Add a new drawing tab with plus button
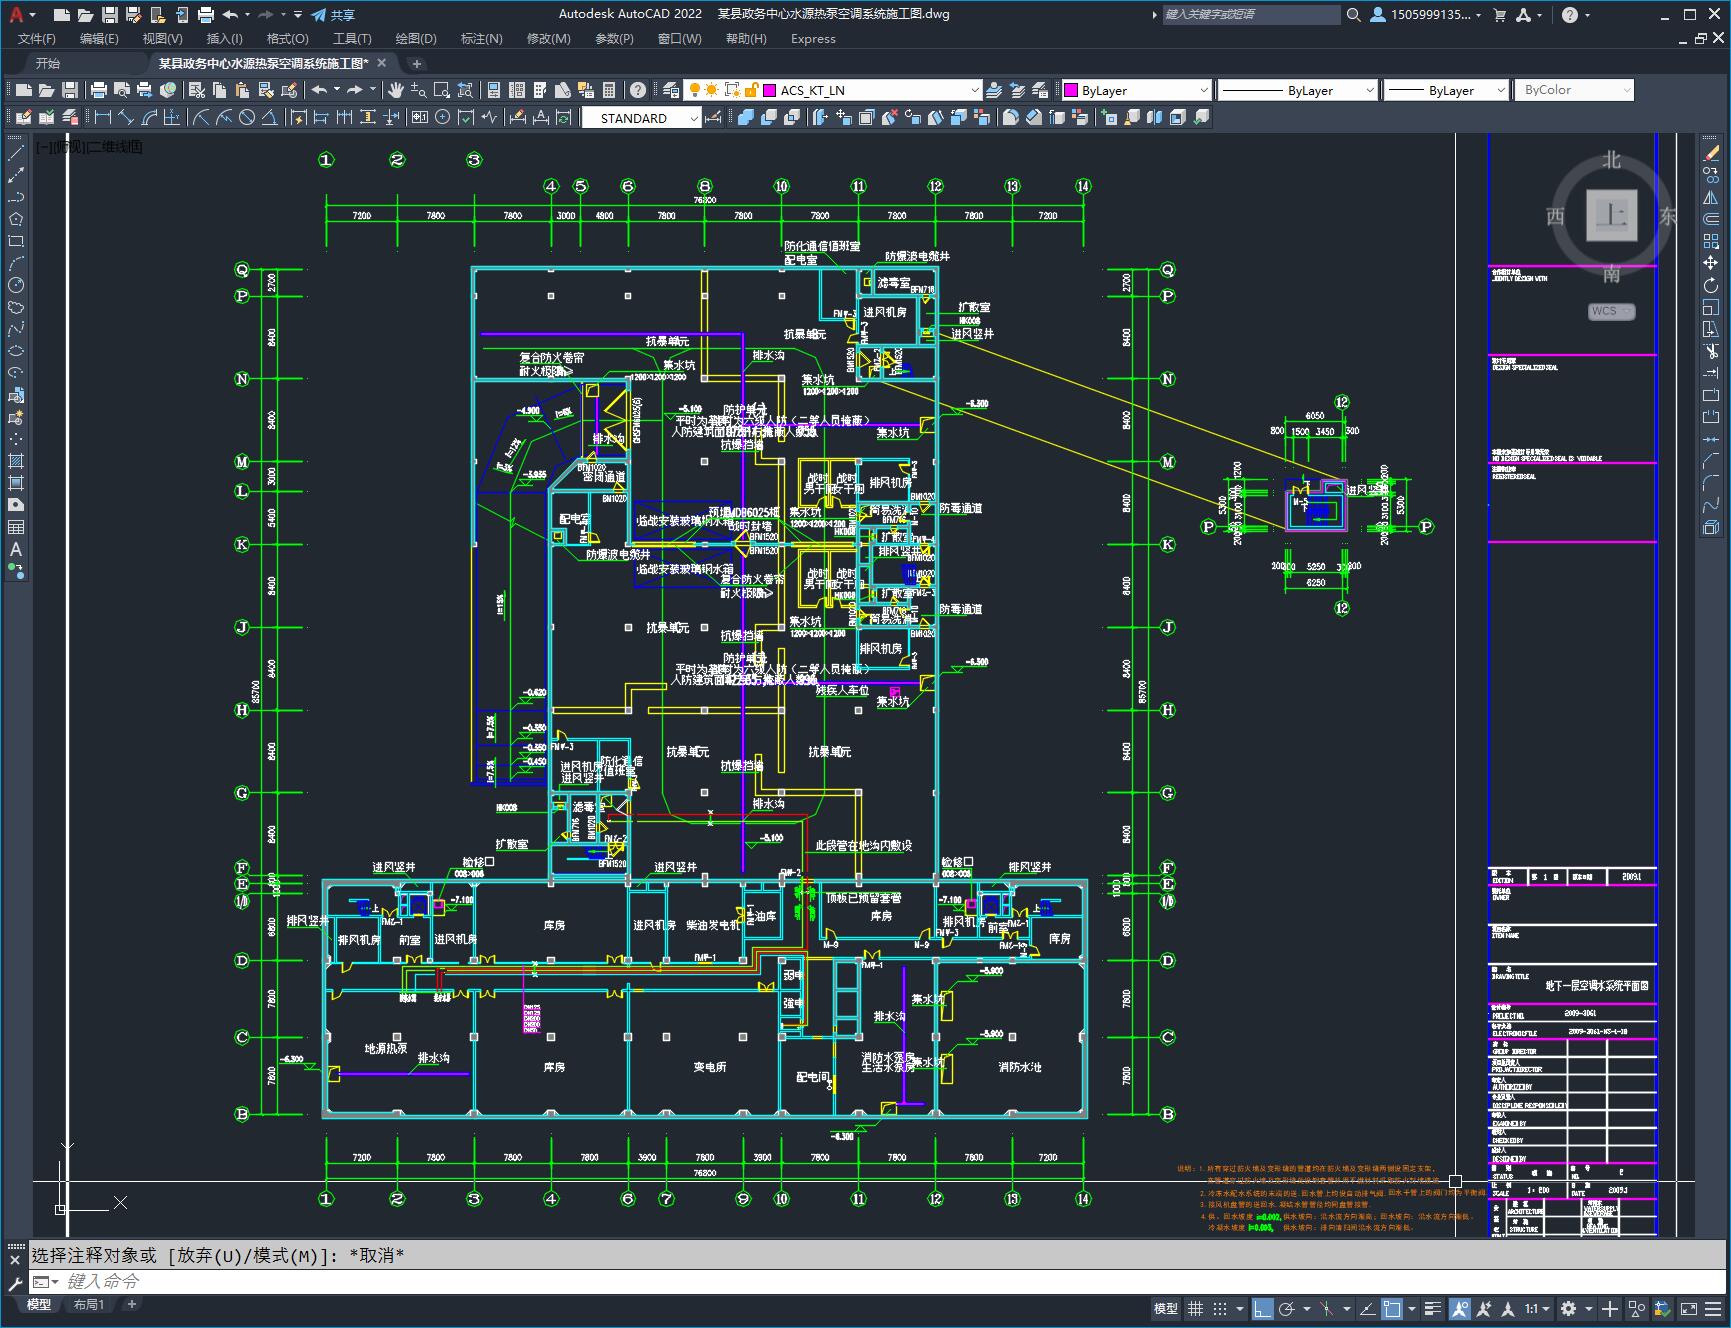The width and height of the screenshot is (1731, 1328). click(x=417, y=63)
